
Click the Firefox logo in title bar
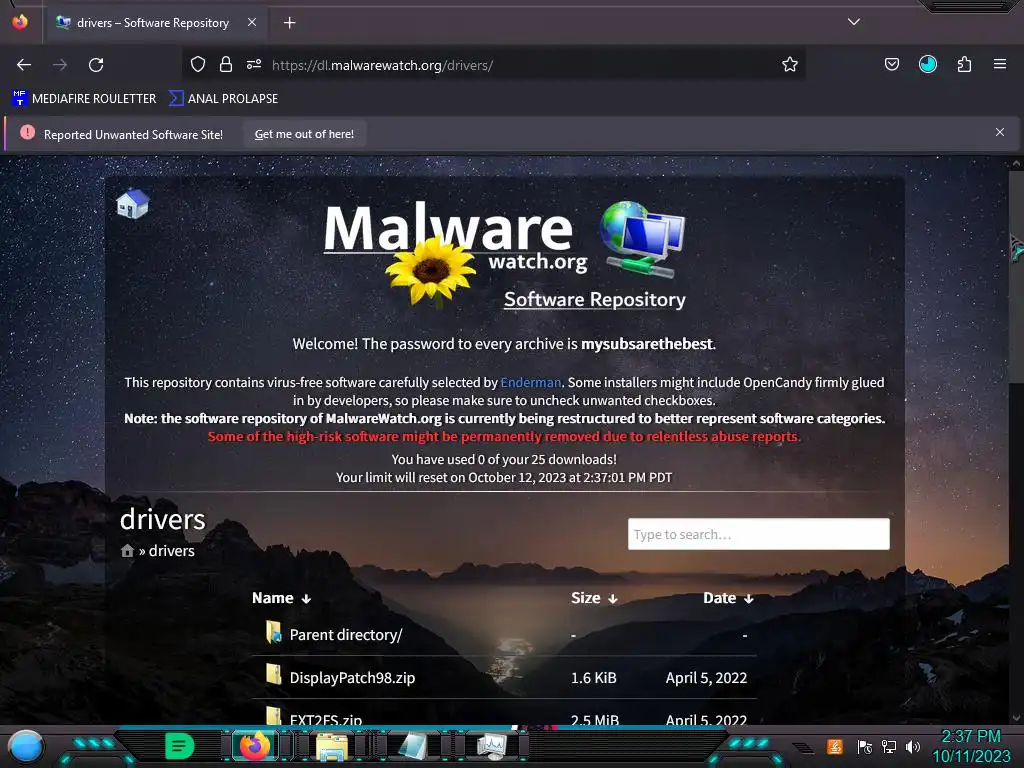(20, 22)
